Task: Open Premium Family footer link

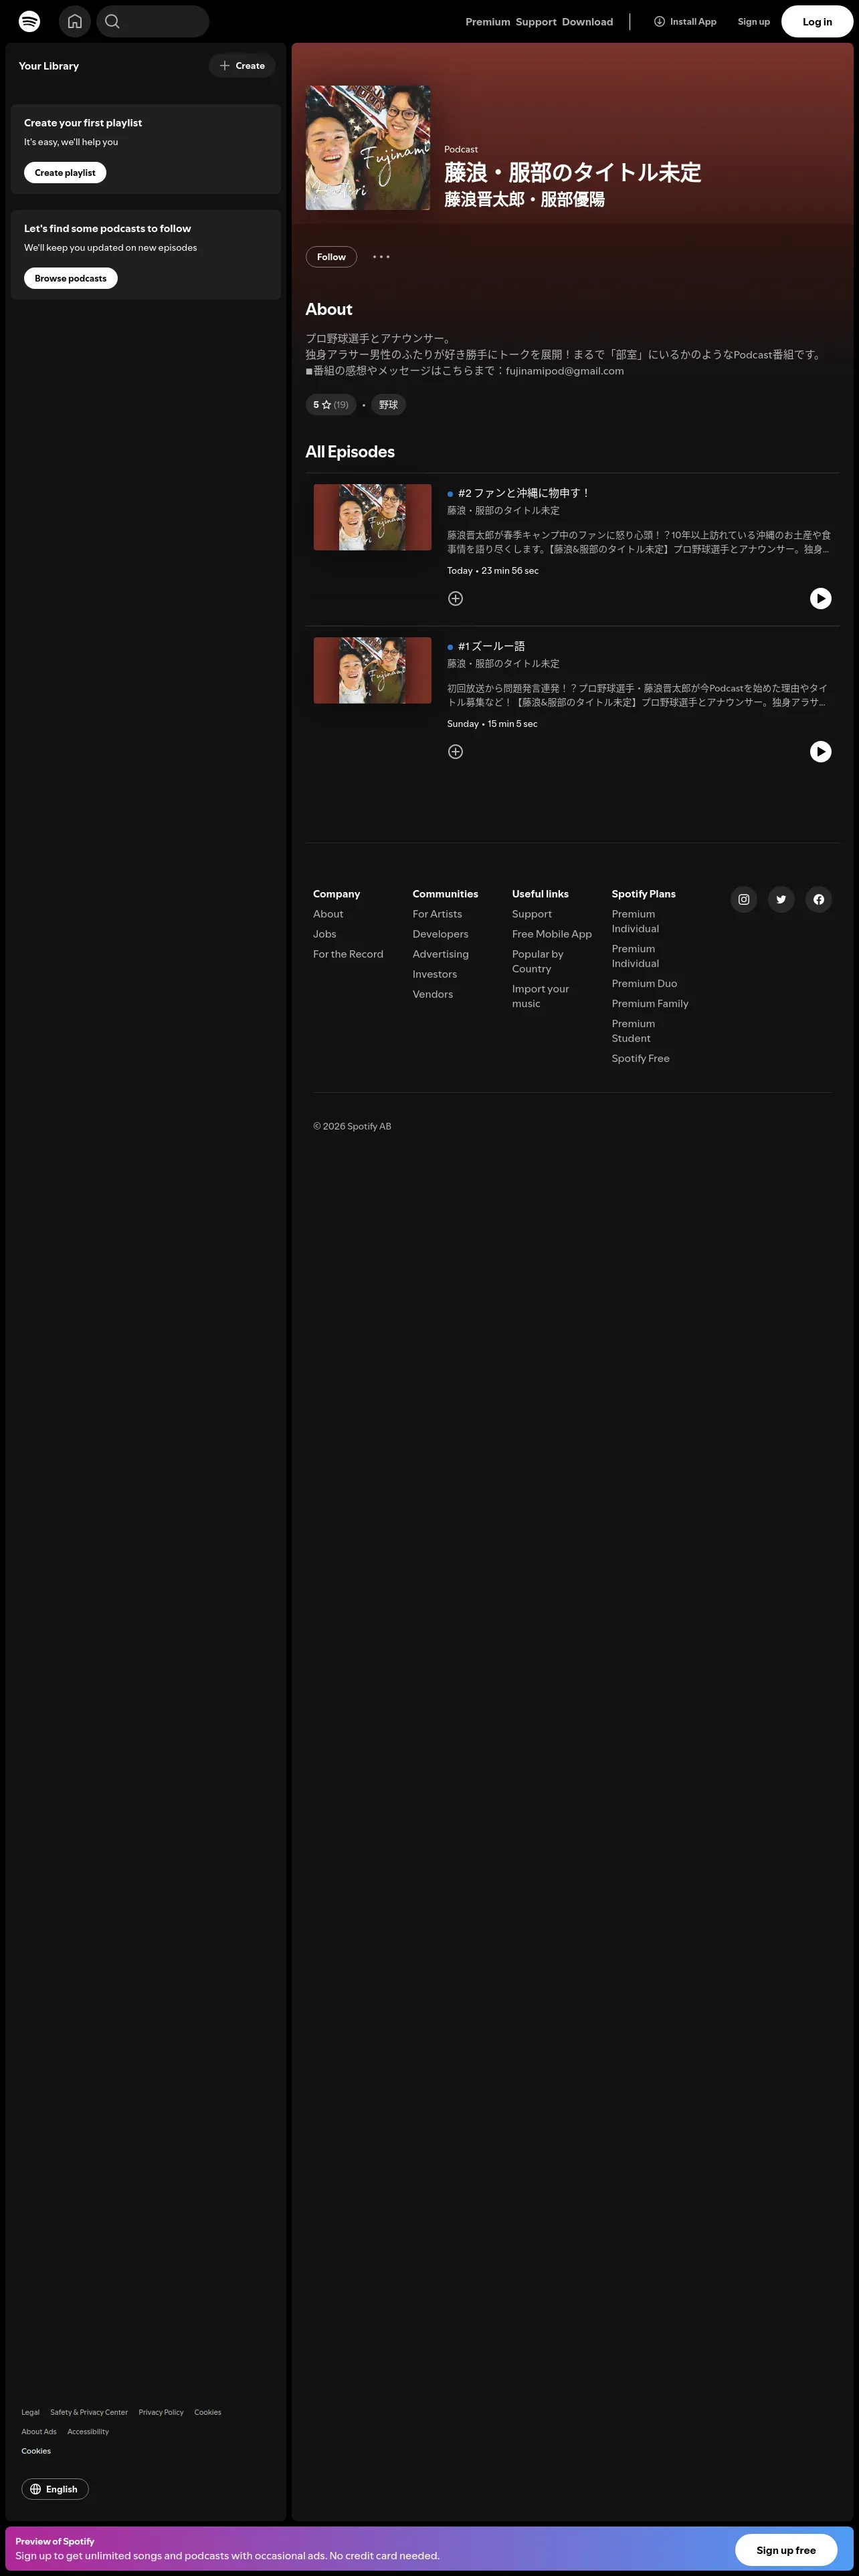Action: [650, 1004]
